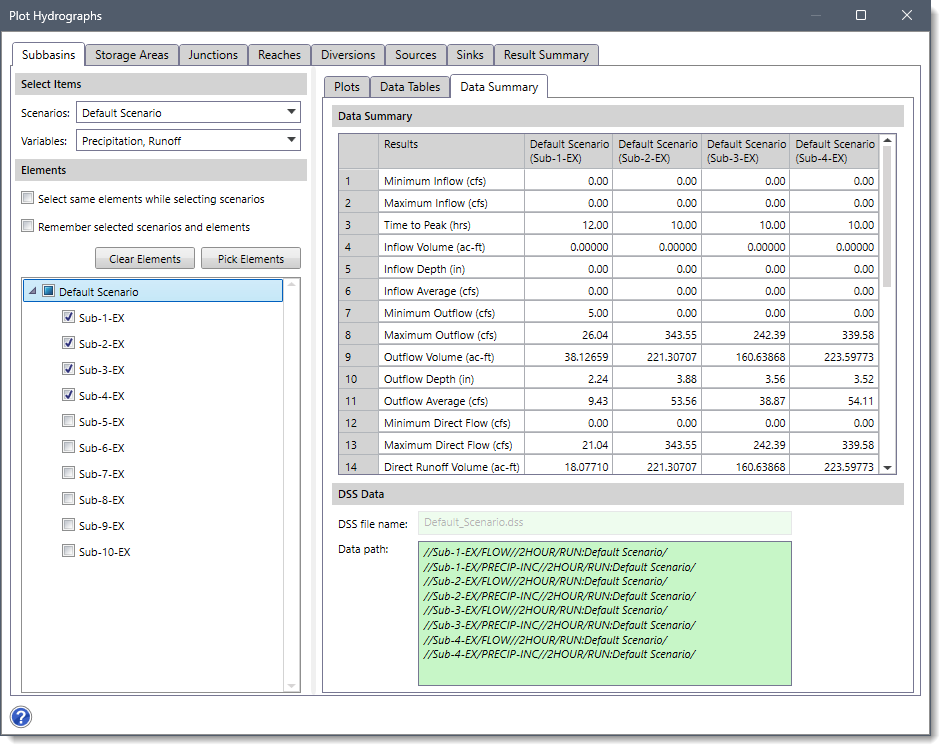946x751 pixels.
Task: Click the elements list scroll-up arrow
Action: [291, 284]
